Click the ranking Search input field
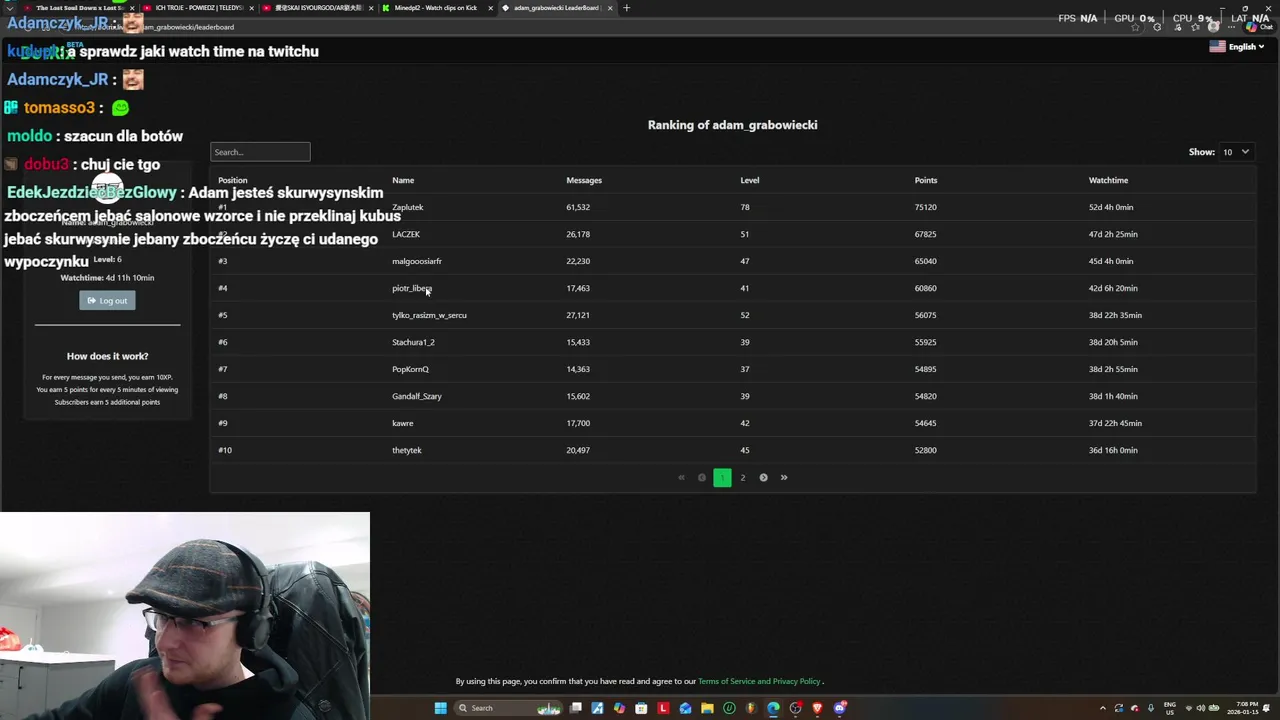This screenshot has height=720, width=1280. click(260, 152)
